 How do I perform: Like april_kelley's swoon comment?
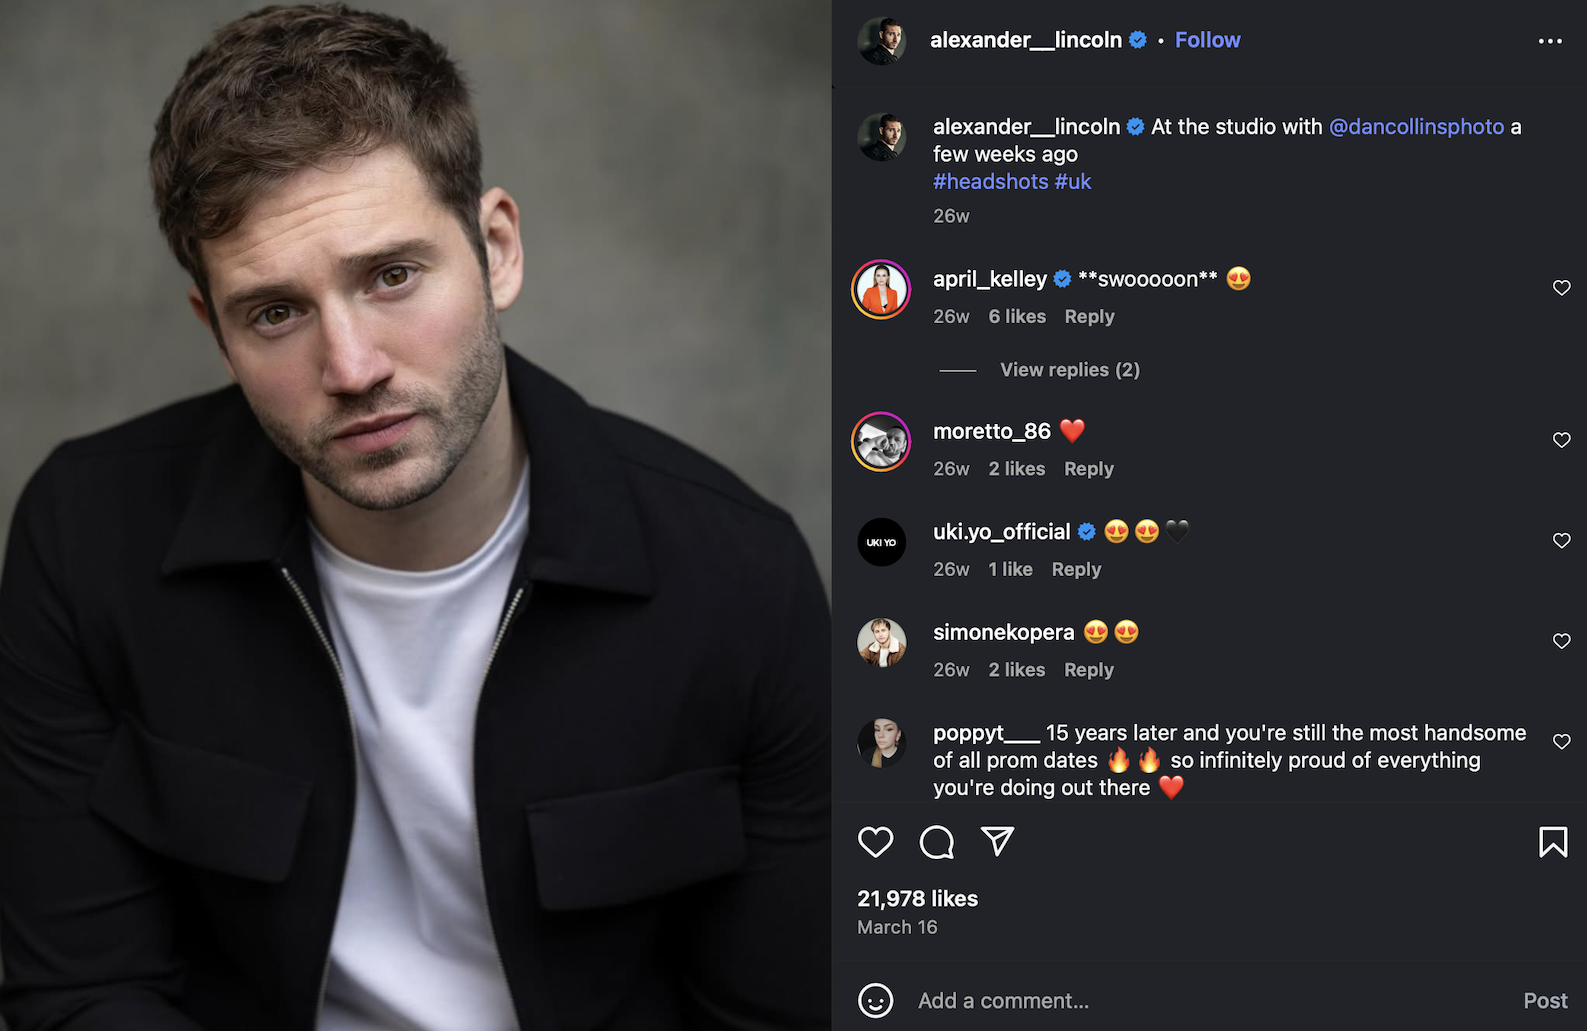point(1561,288)
